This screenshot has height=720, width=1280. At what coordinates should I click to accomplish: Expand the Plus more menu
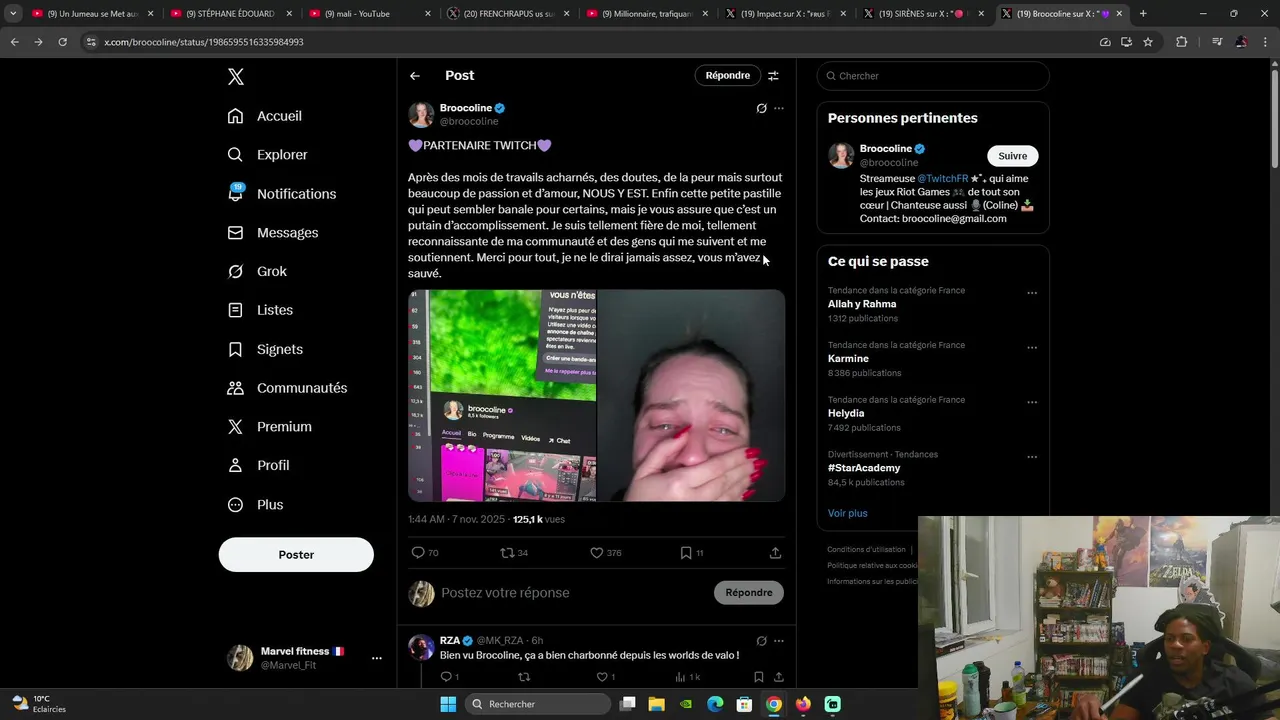click(x=255, y=505)
